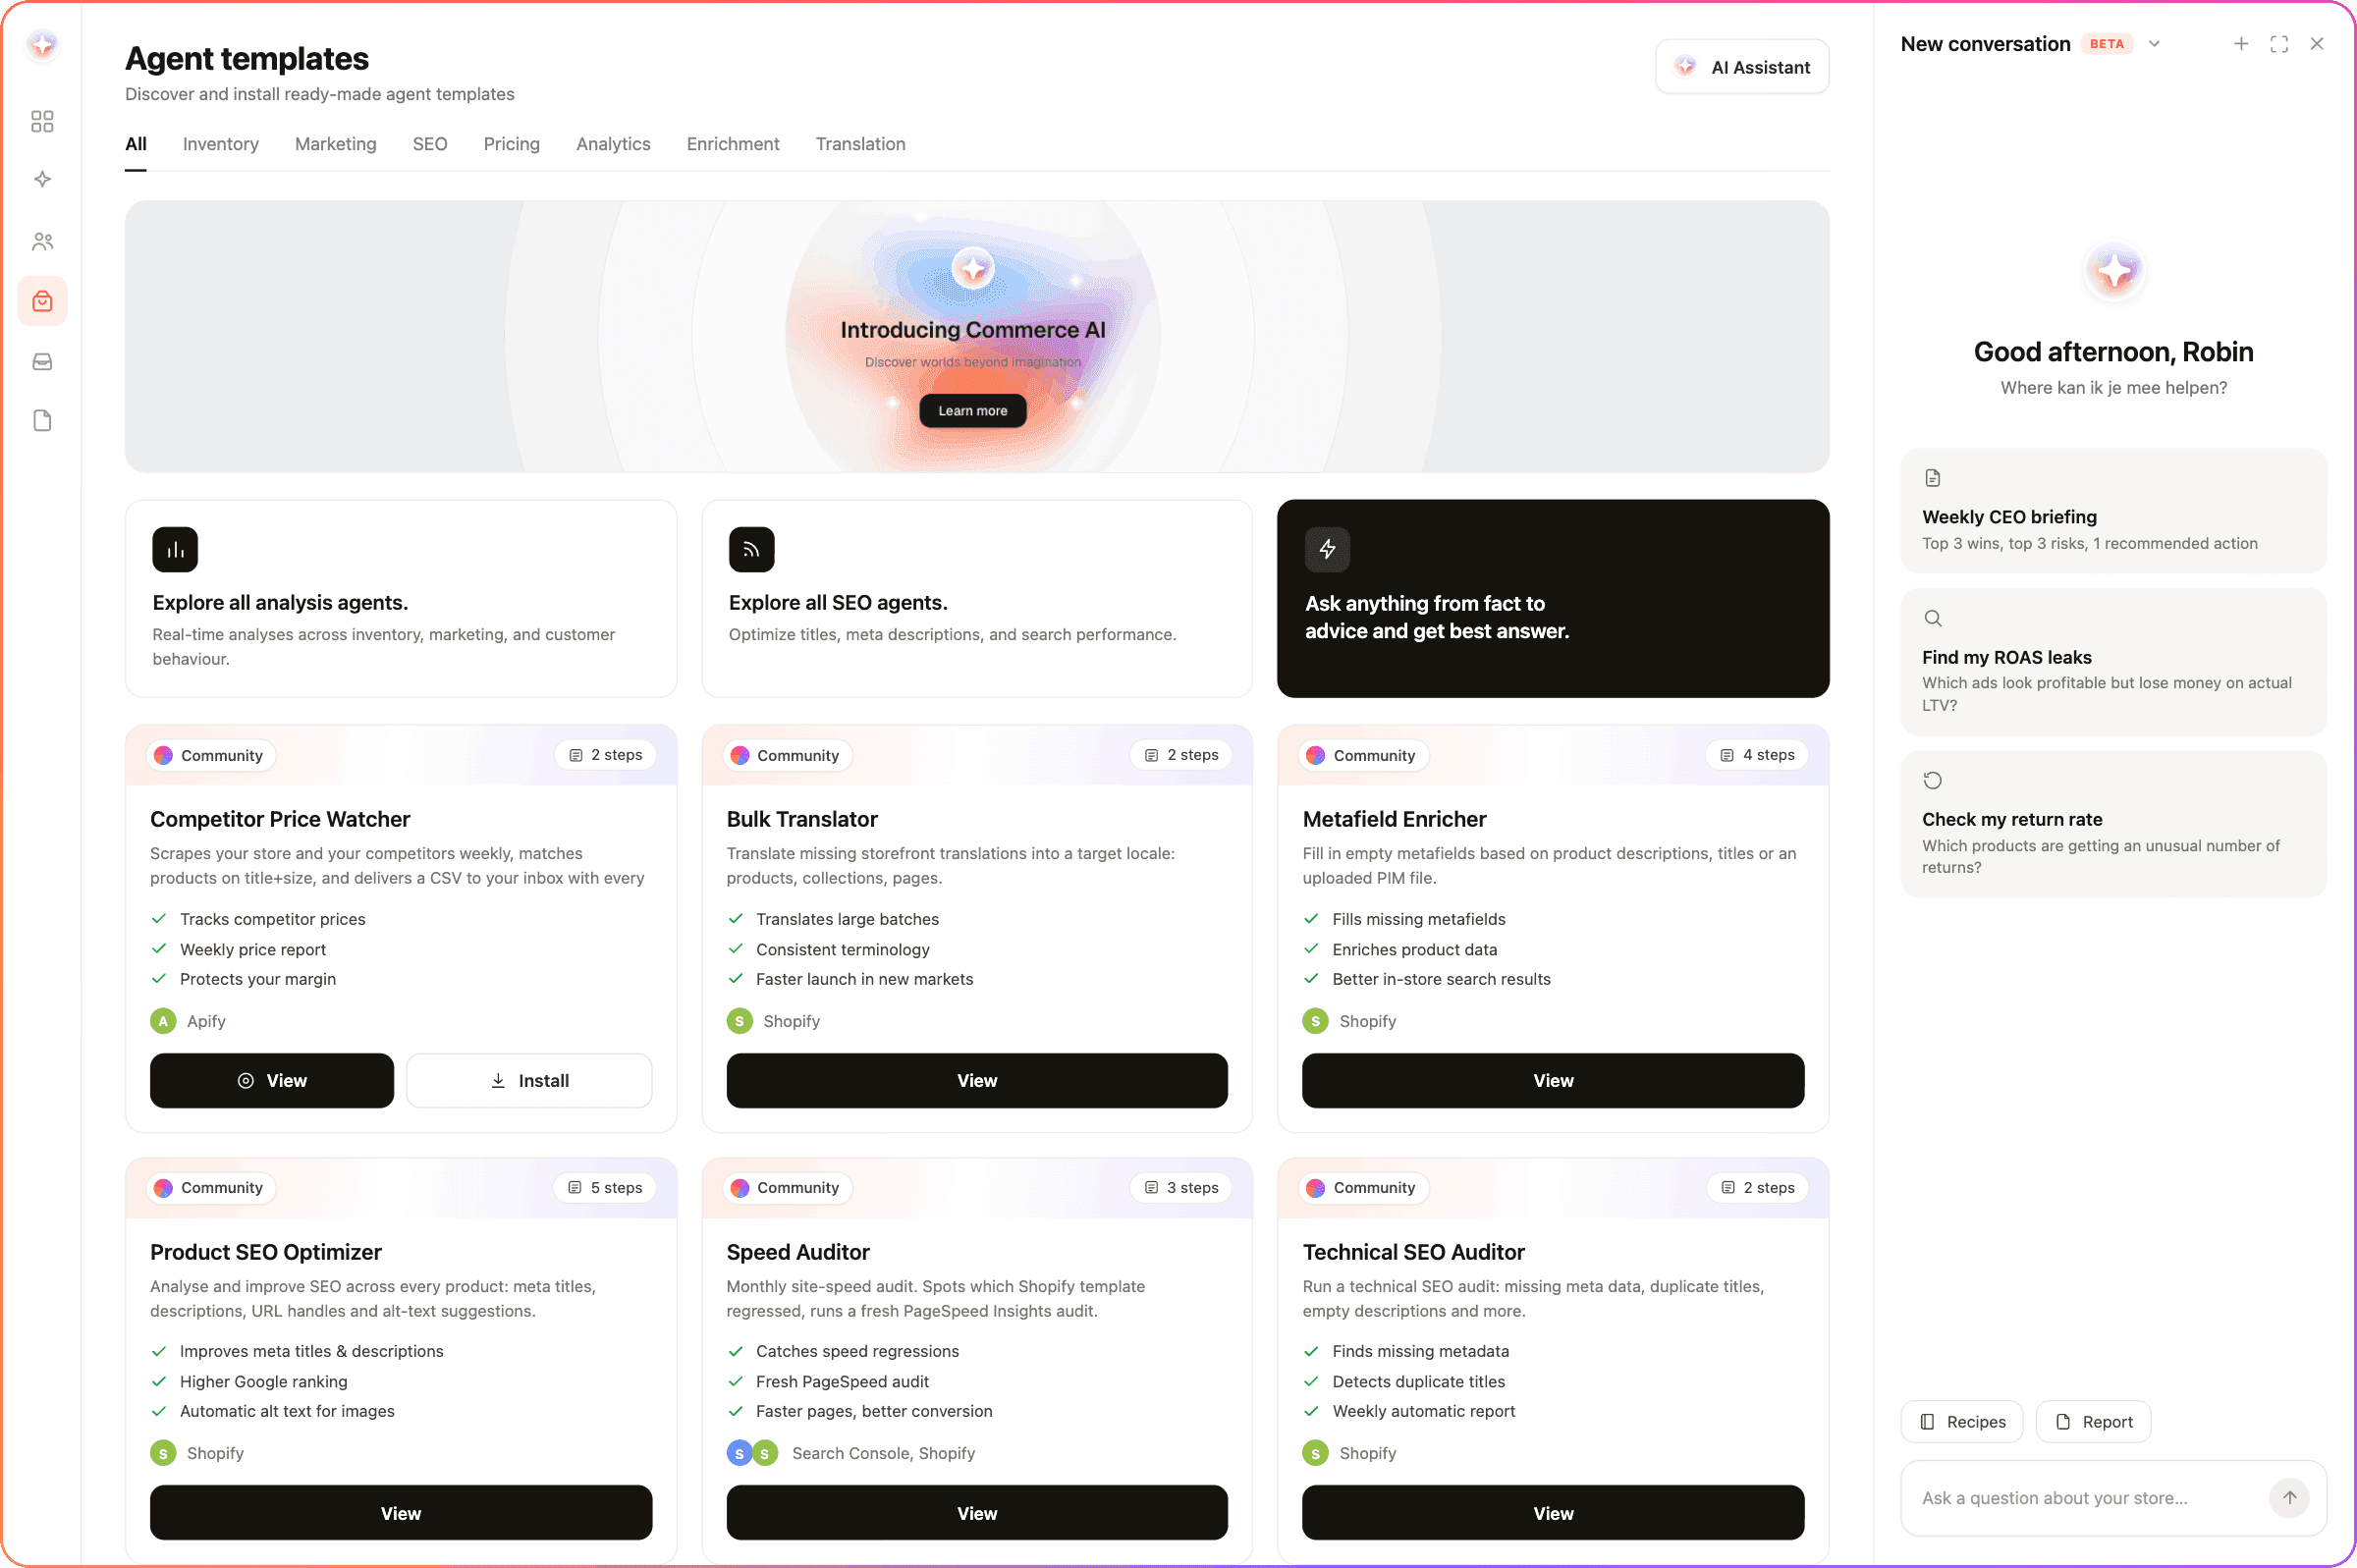Switch to the Marketing tab

coord(335,144)
